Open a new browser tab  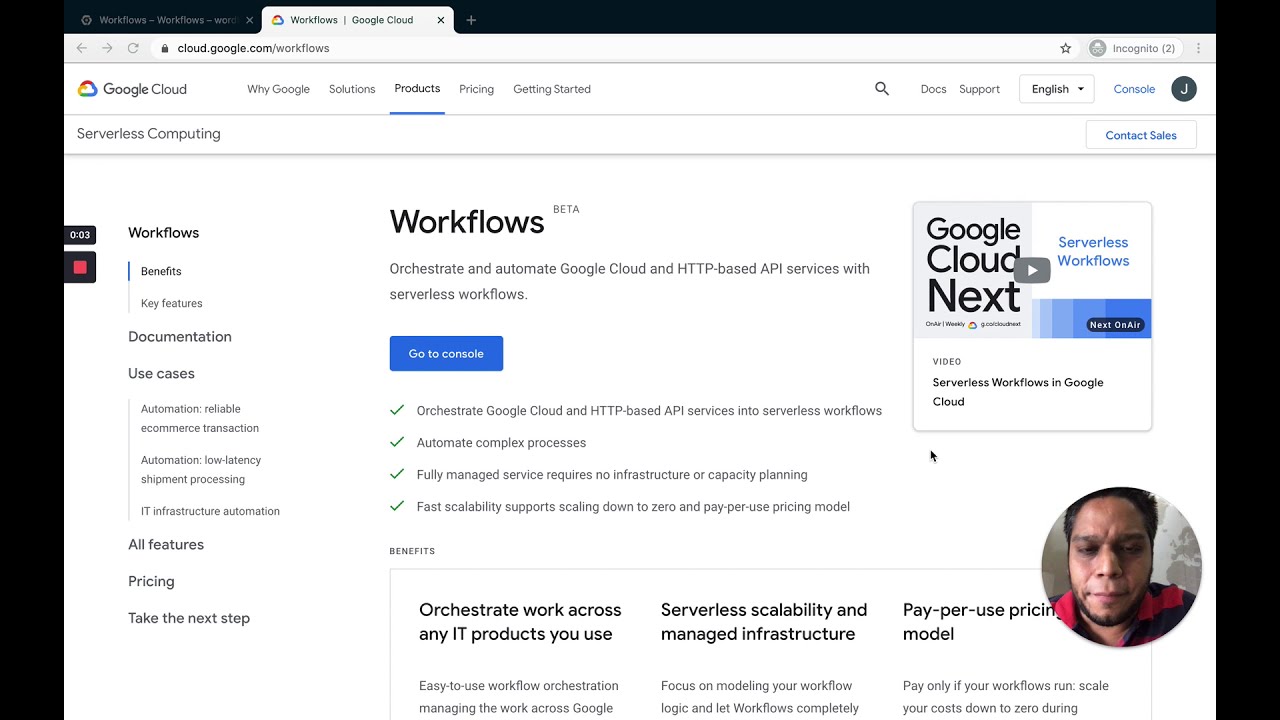point(471,20)
